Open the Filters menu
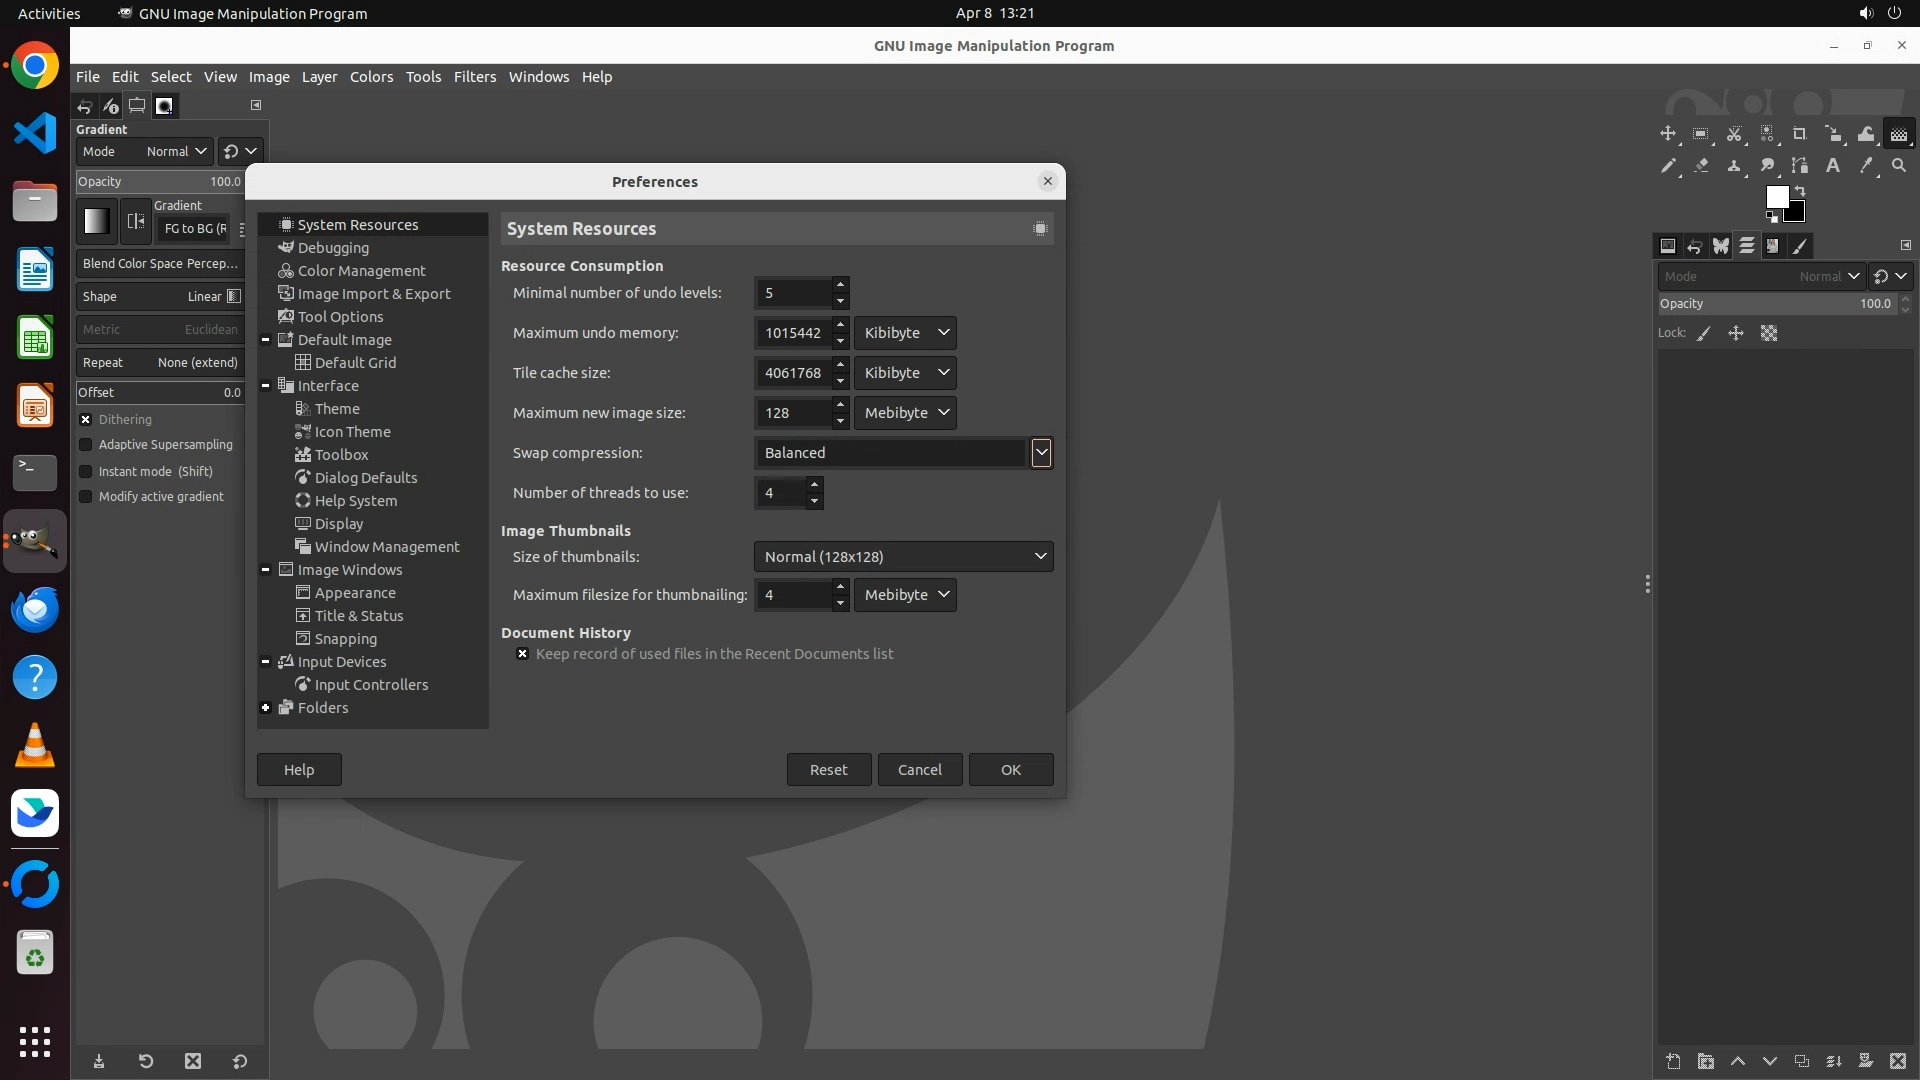Viewport: 1920px width, 1080px height. tap(474, 77)
